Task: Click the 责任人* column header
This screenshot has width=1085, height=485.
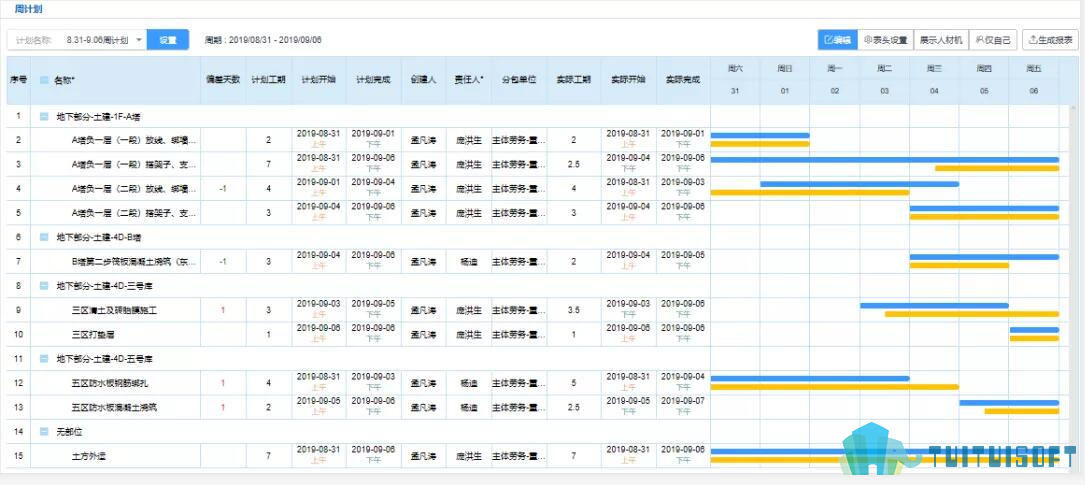Action: click(468, 80)
